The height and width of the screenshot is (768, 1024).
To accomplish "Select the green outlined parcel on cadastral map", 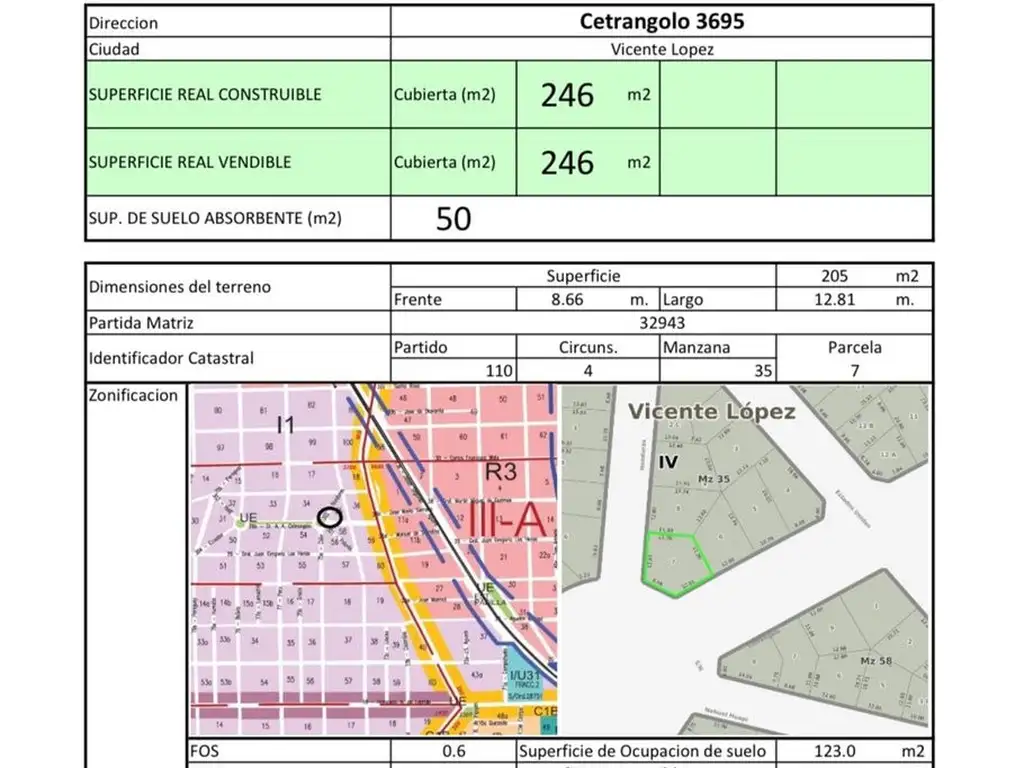I will pos(676,563).
